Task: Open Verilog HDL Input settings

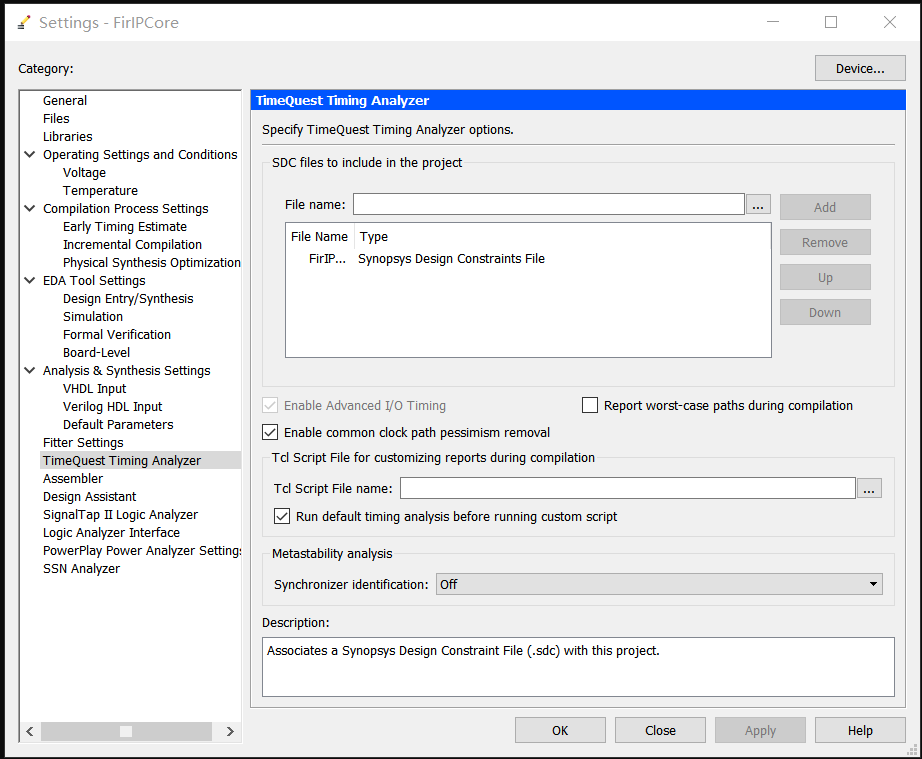Action: coord(112,407)
